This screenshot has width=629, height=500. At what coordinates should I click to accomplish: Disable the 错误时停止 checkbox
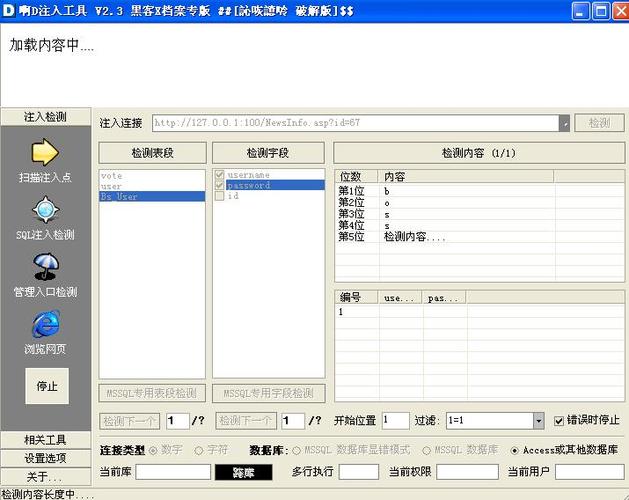560,421
